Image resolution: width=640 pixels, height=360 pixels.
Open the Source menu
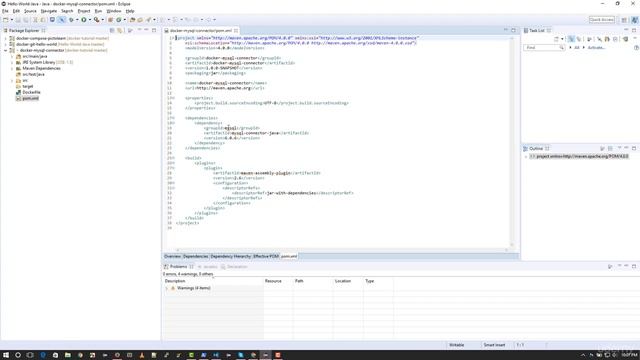tap(30, 11)
